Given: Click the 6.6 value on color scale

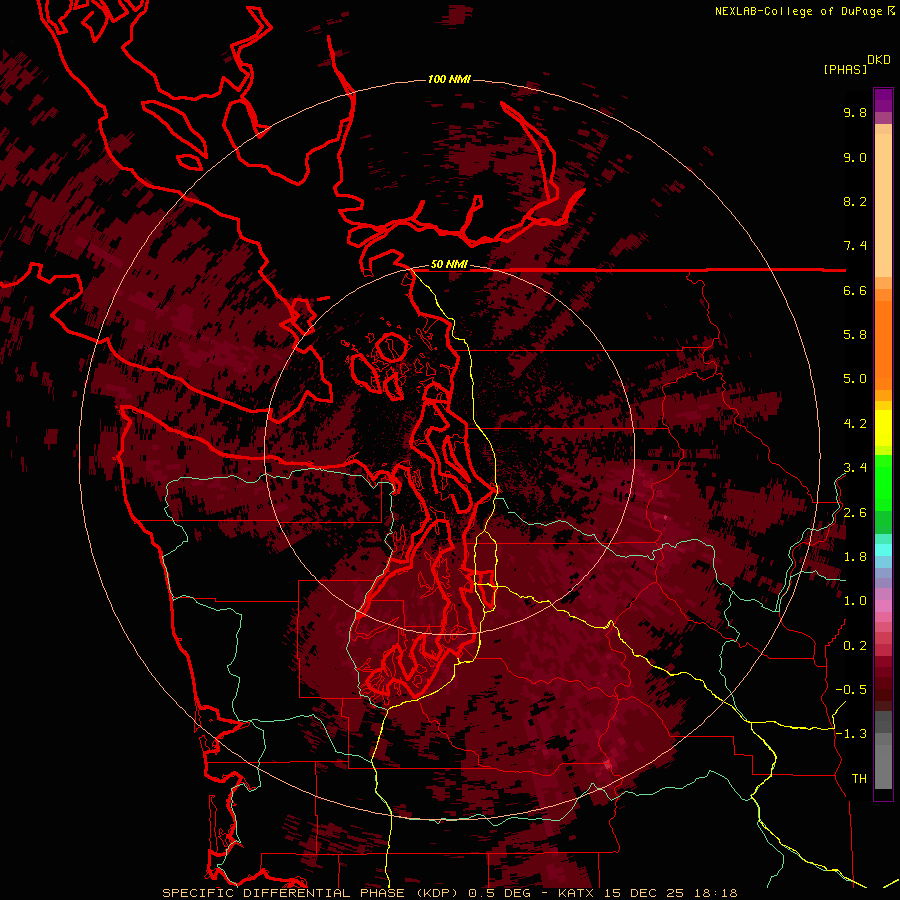Looking at the screenshot, I should (855, 291).
